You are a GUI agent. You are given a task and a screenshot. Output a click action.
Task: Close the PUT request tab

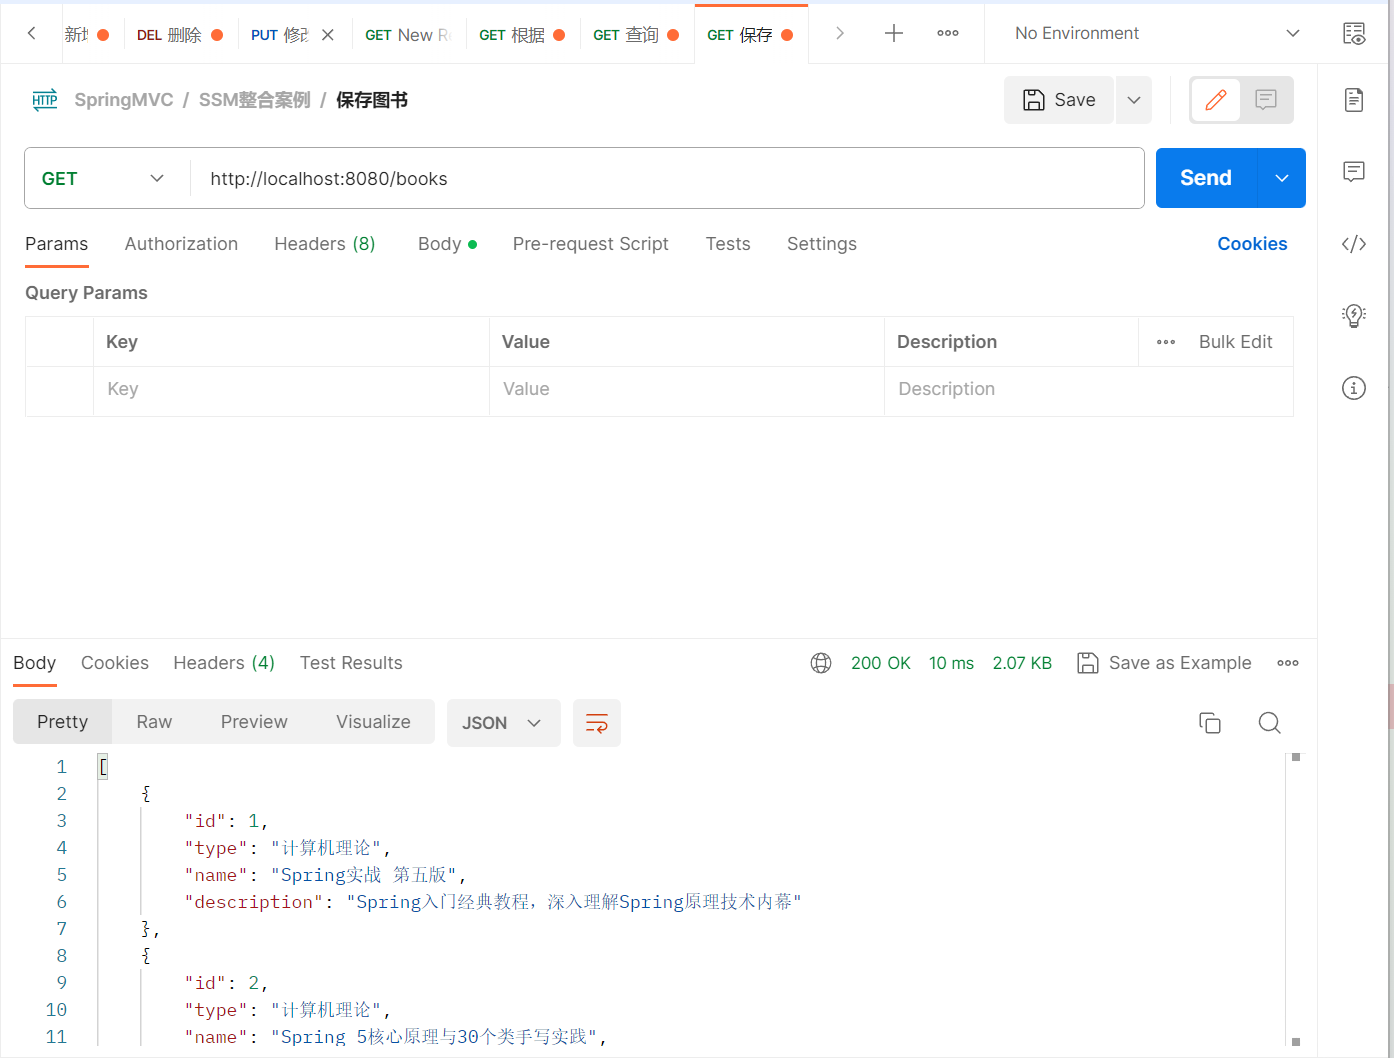[x=328, y=35]
